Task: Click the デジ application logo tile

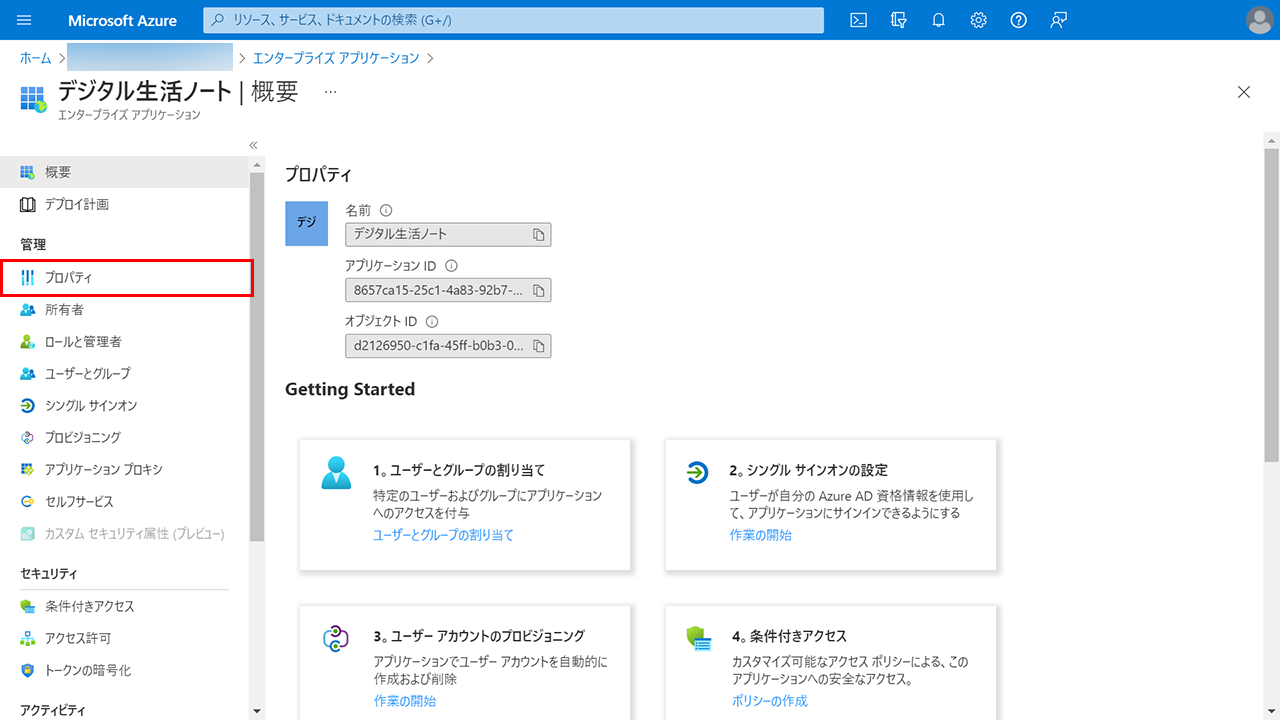Action: 307,223
